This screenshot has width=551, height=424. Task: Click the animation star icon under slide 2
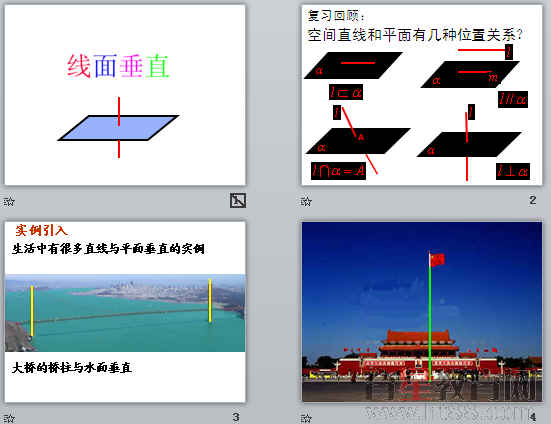306,201
